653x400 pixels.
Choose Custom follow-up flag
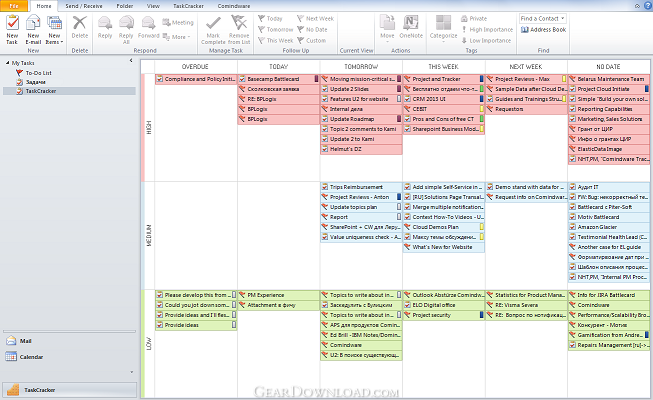pyautogui.click(x=311, y=40)
